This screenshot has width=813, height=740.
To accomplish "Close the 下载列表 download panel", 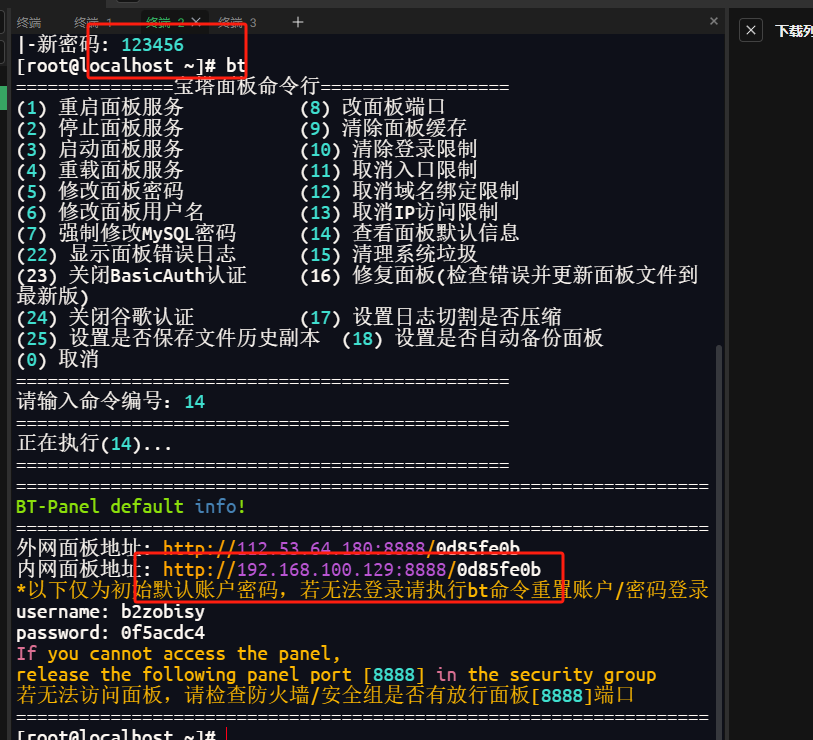I will coord(751,31).
